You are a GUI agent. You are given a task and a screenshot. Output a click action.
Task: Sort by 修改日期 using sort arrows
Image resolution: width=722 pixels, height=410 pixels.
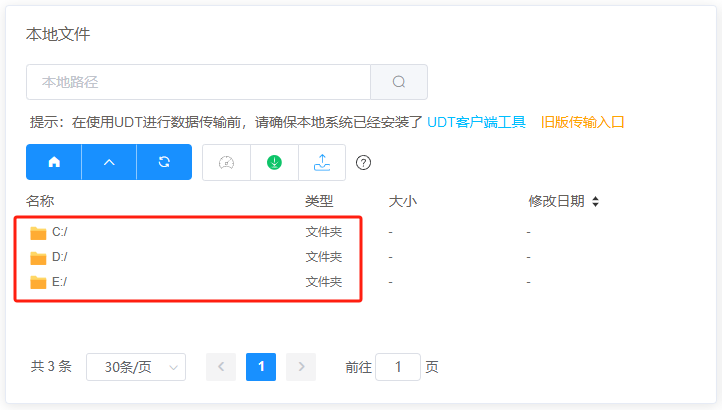coord(595,201)
